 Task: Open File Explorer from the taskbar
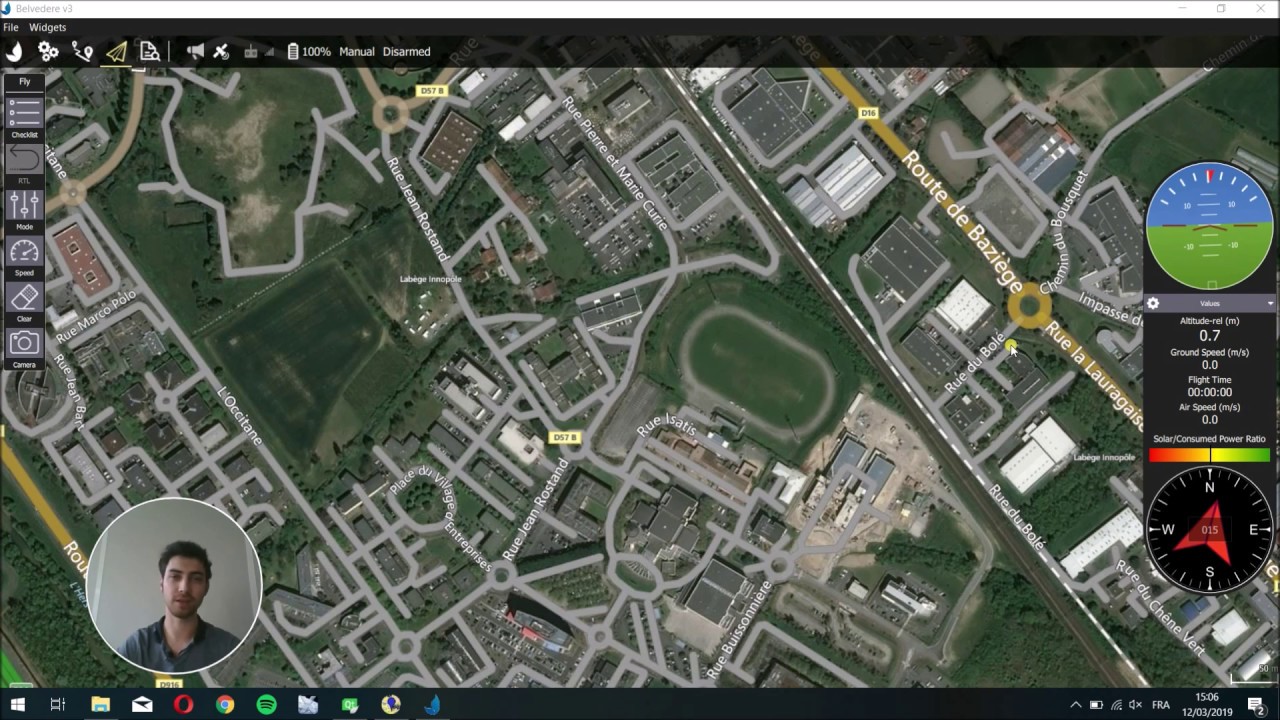tap(100, 705)
